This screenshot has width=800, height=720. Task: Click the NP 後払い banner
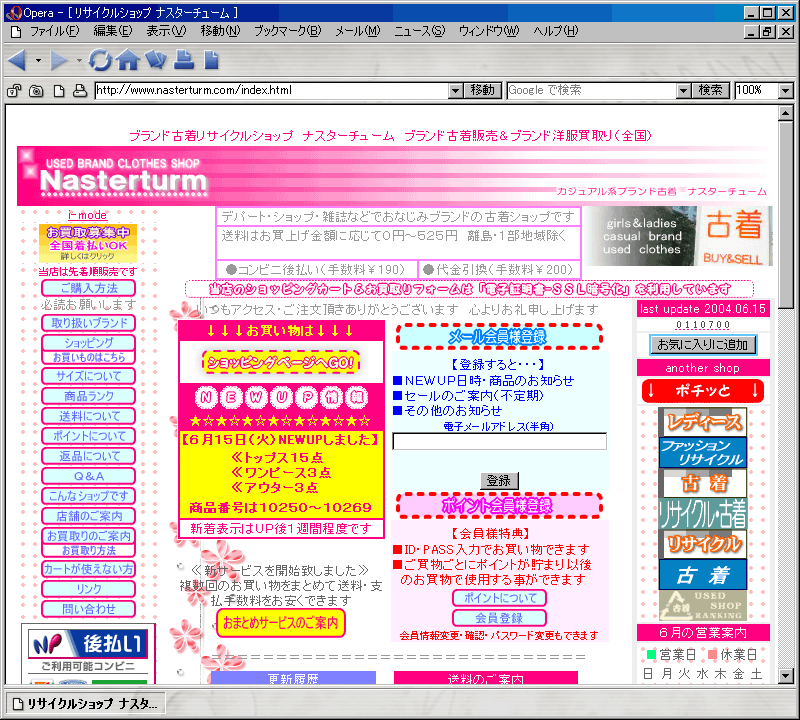point(88,644)
